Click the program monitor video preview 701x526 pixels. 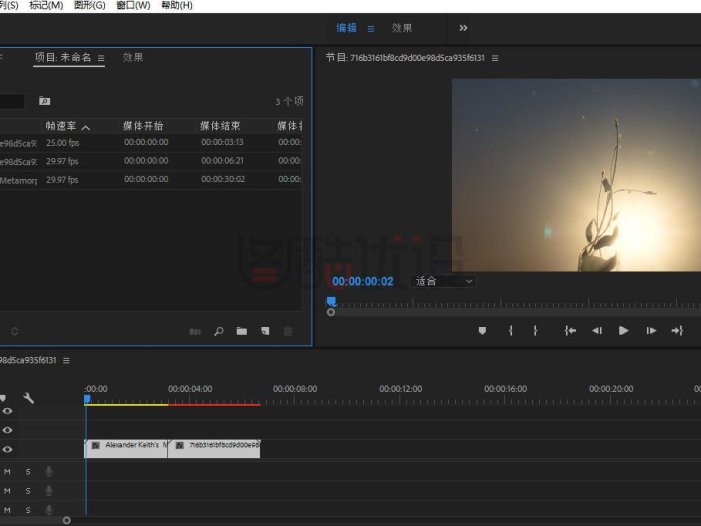pyautogui.click(x=576, y=175)
